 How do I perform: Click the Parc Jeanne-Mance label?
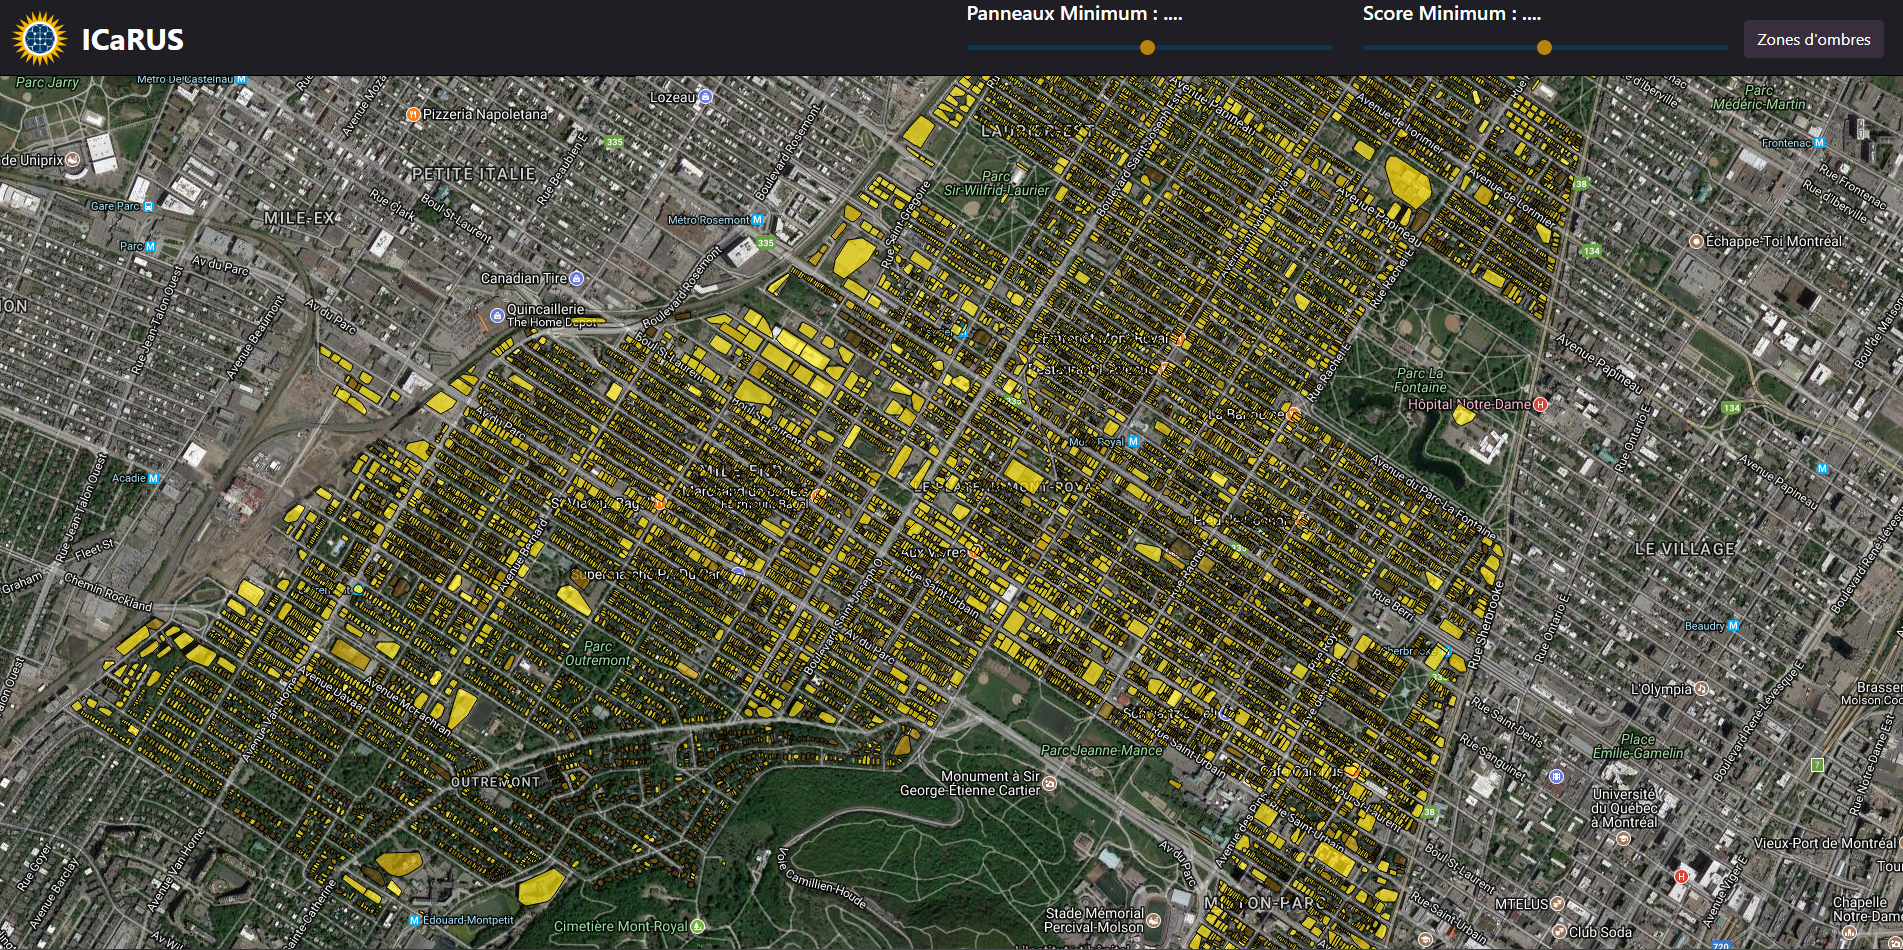pyautogui.click(x=1101, y=750)
